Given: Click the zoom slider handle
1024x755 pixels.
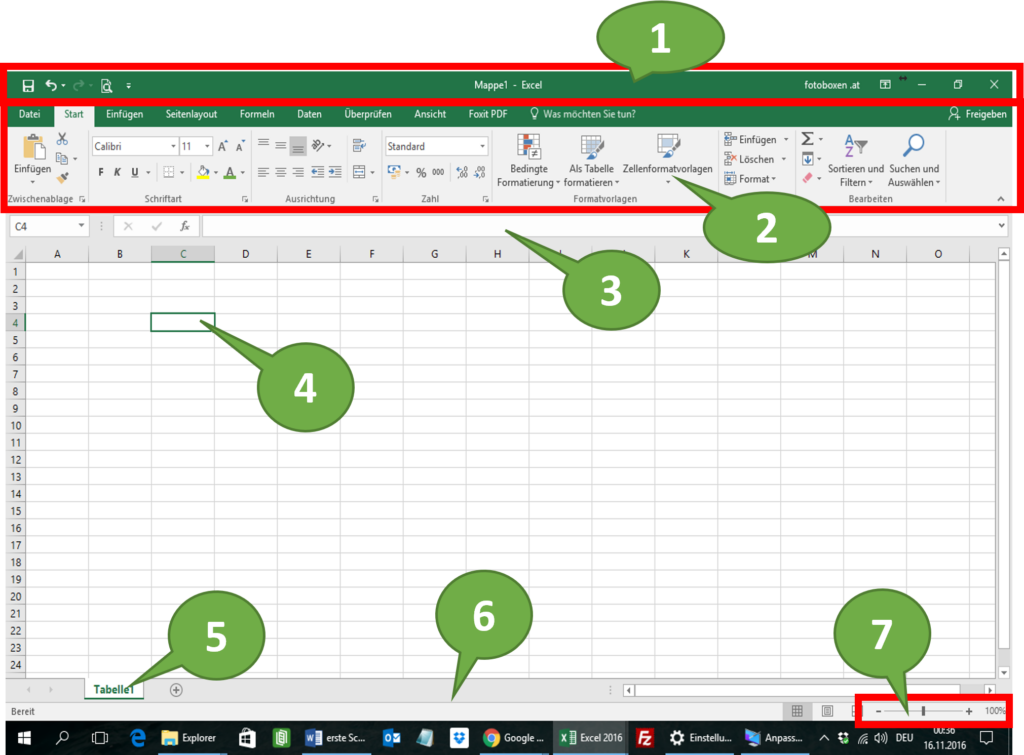Looking at the screenshot, I should click(x=923, y=711).
